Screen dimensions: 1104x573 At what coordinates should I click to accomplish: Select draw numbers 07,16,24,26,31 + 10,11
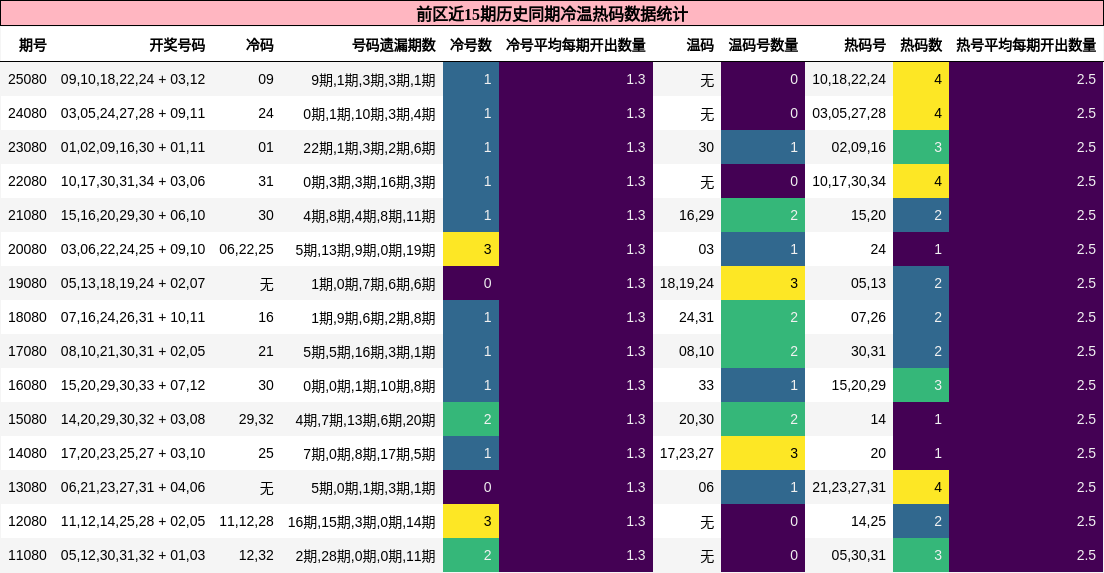(133, 317)
